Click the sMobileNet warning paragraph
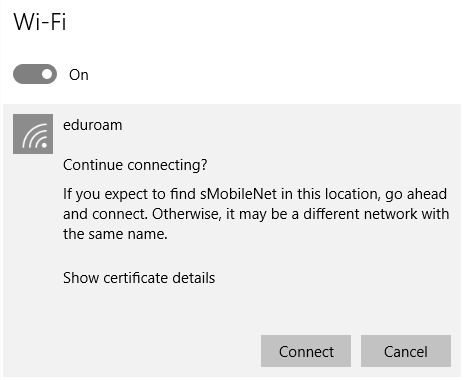The height and width of the screenshot is (380, 464). point(256,214)
